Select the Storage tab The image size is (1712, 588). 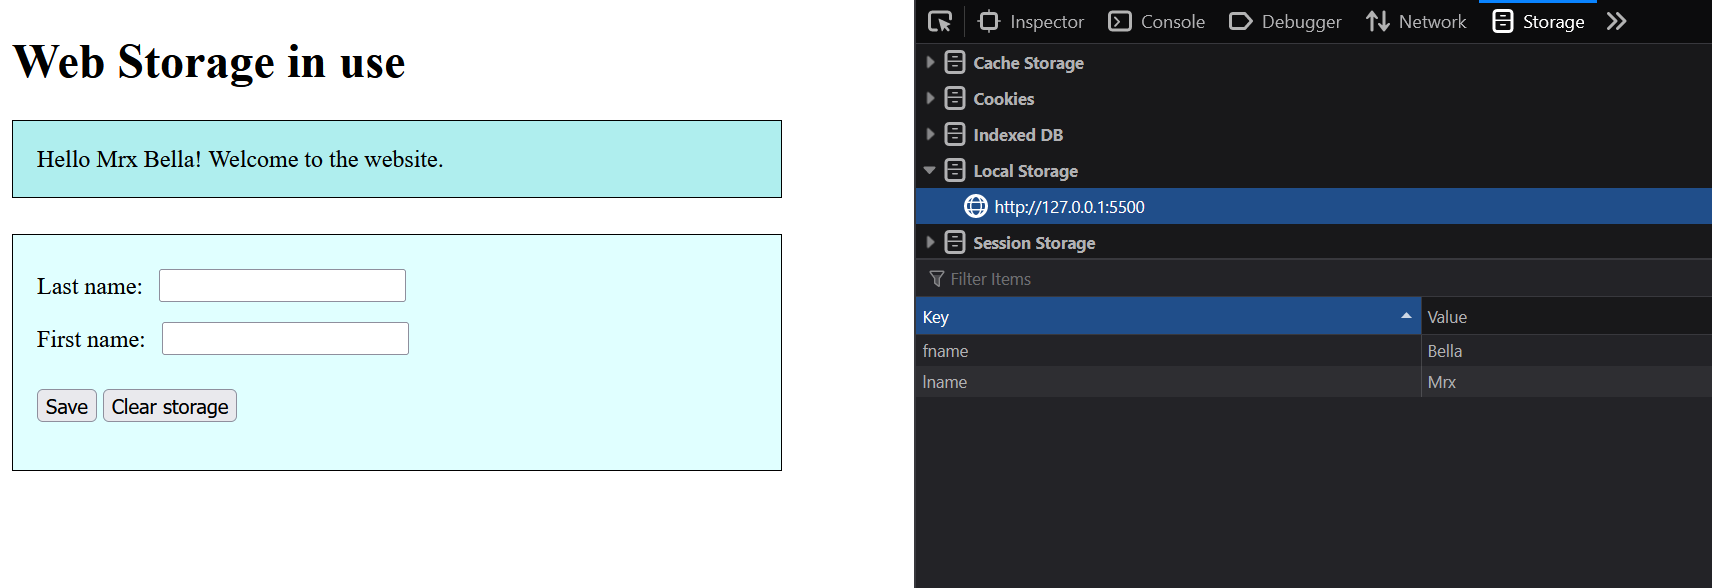[1538, 21]
